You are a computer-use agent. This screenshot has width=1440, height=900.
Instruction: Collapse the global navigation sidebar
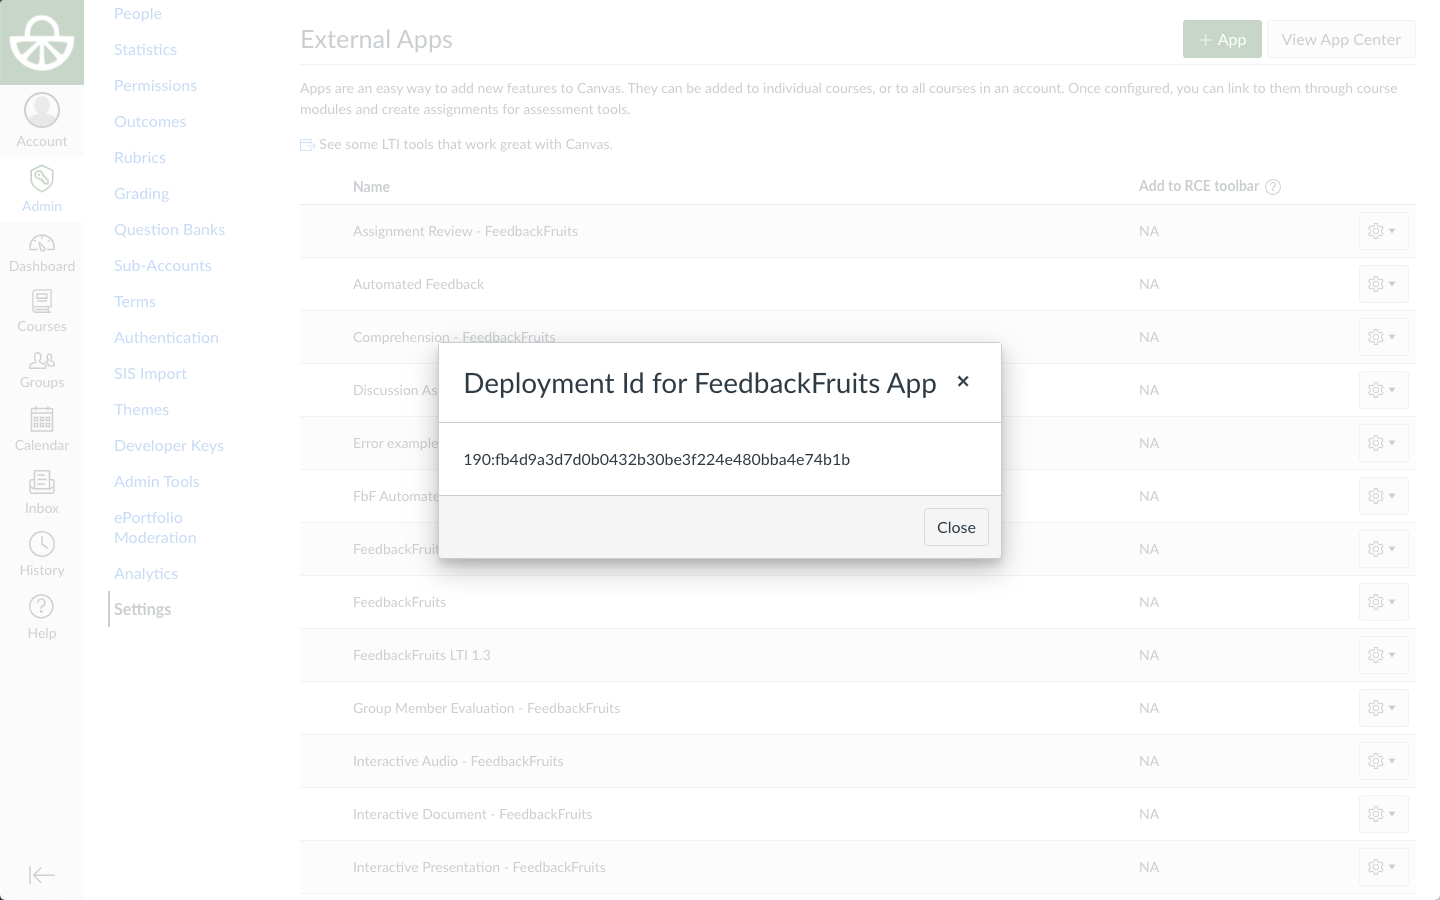tap(42, 875)
